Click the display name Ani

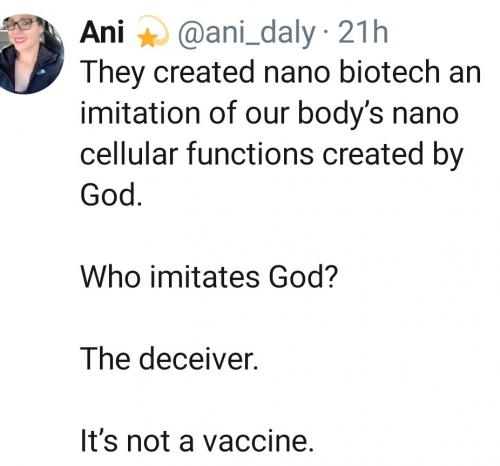[102, 33]
